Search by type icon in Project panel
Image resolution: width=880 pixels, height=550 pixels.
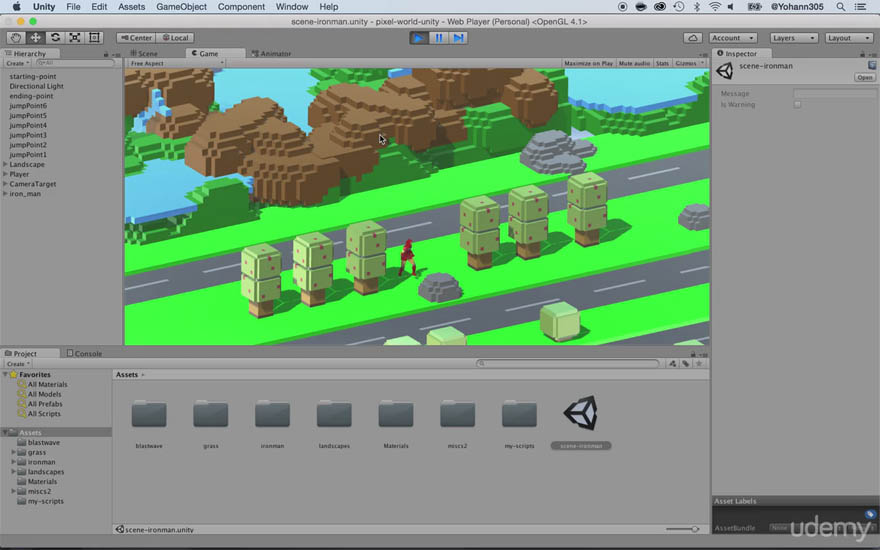[x=672, y=364]
